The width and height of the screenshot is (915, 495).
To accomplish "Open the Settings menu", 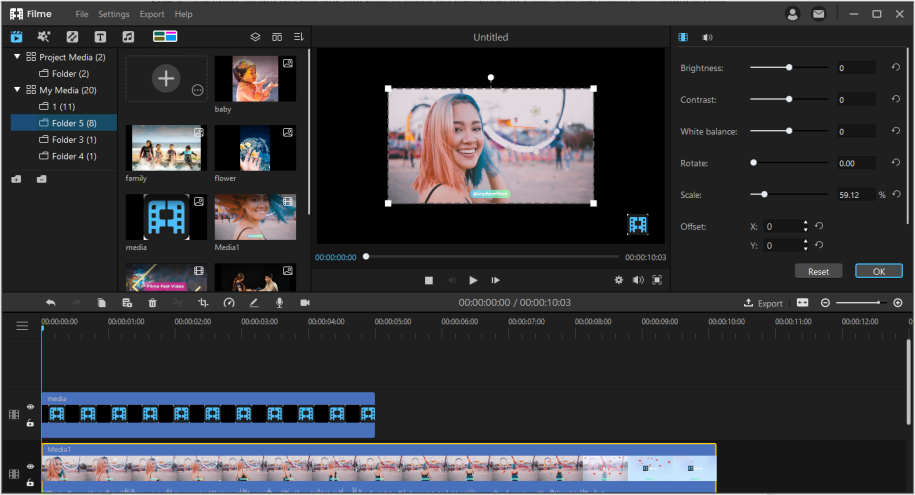I will 114,14.
